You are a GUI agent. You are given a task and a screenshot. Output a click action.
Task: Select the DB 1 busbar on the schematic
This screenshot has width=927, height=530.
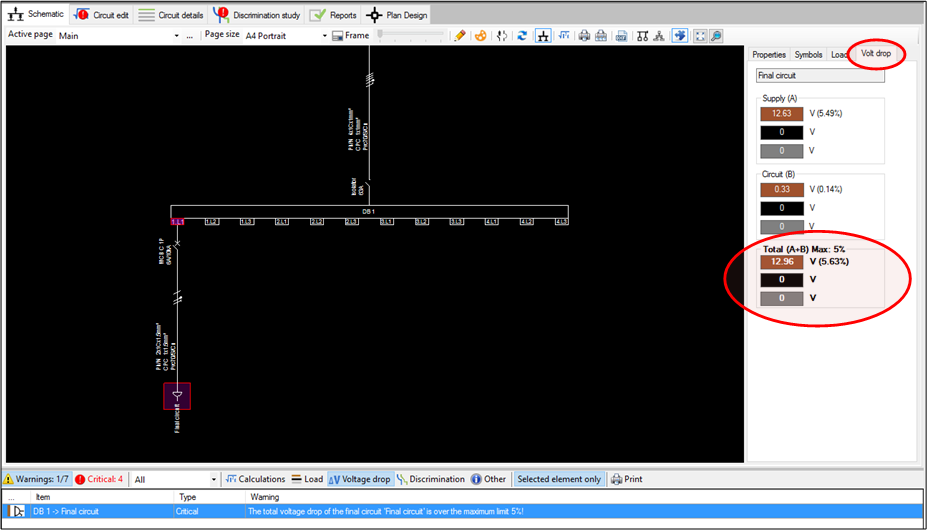369,211
